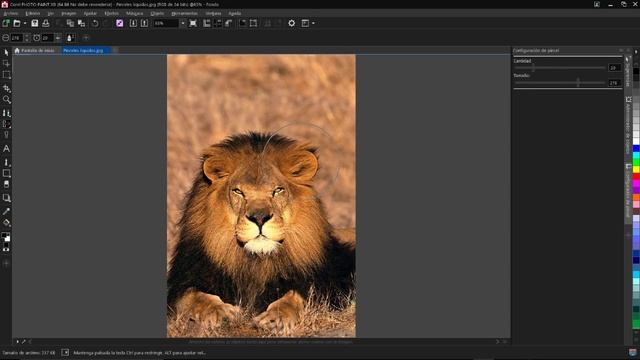Screen dimensions: 640x360
Task: Select the Eraser tool in the toolbox
Action: tap(6, 184)
